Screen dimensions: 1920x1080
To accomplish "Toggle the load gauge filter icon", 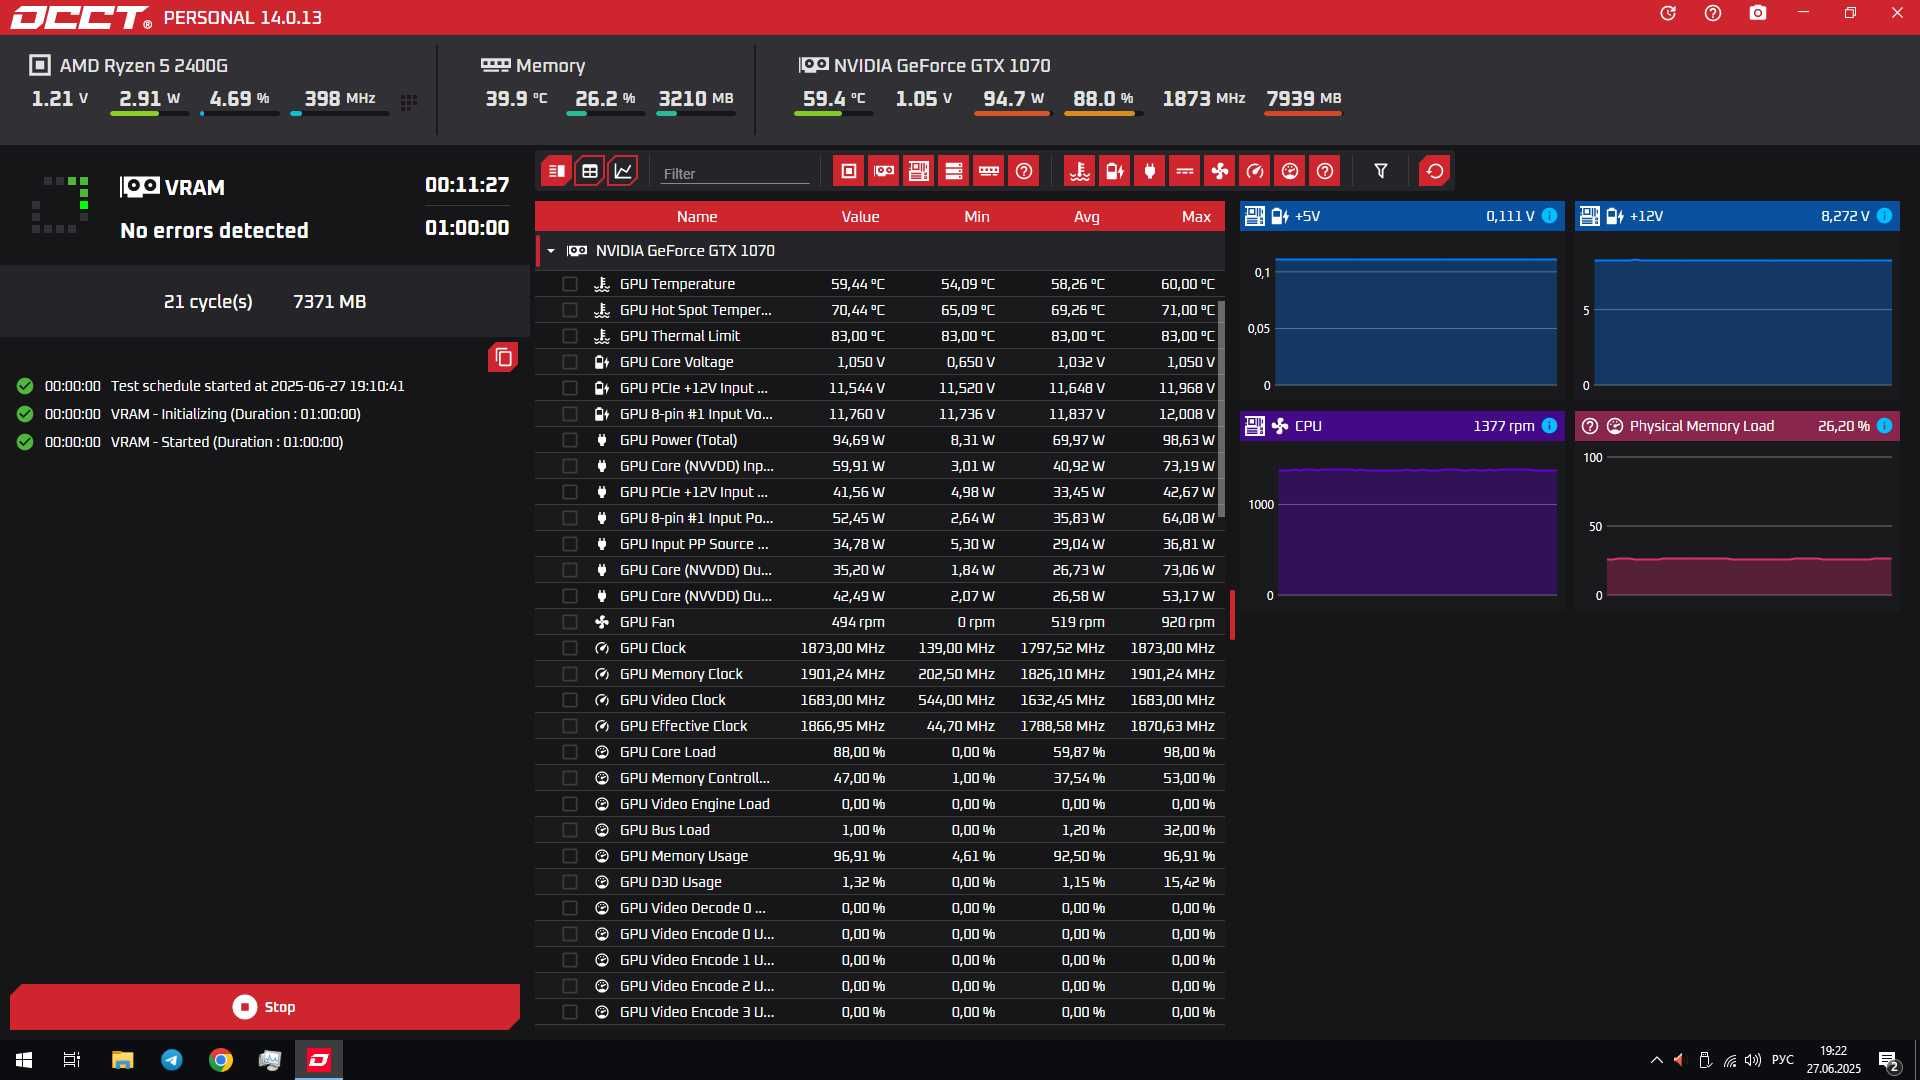I will 1290,171.
